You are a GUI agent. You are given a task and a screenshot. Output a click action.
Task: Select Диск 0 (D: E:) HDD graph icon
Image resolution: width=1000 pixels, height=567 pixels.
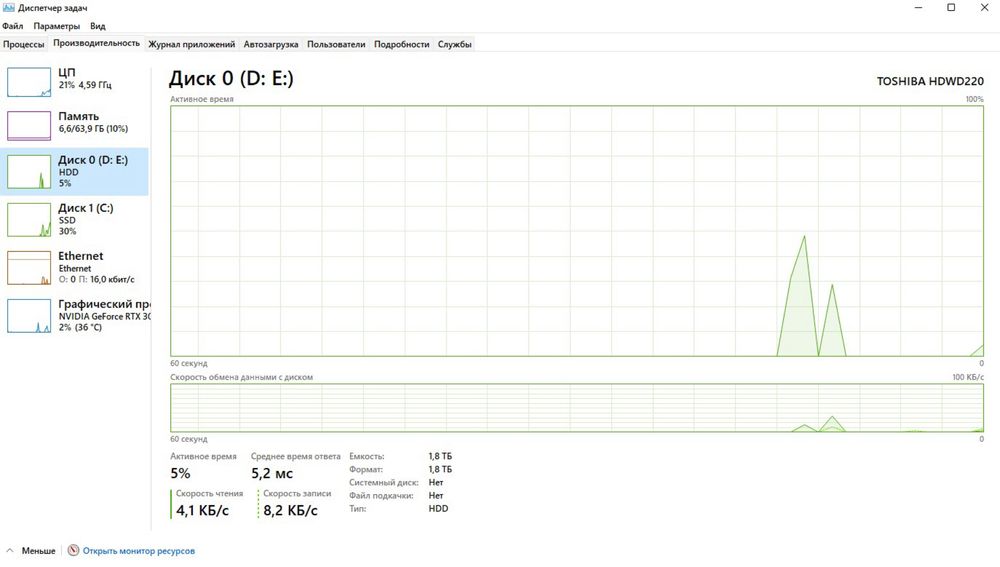[x=29, y=172]
